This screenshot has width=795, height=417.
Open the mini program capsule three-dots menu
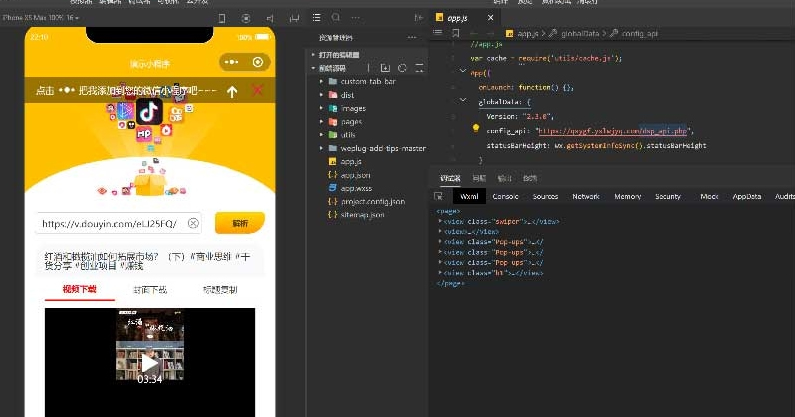click(x=232, y=62)
